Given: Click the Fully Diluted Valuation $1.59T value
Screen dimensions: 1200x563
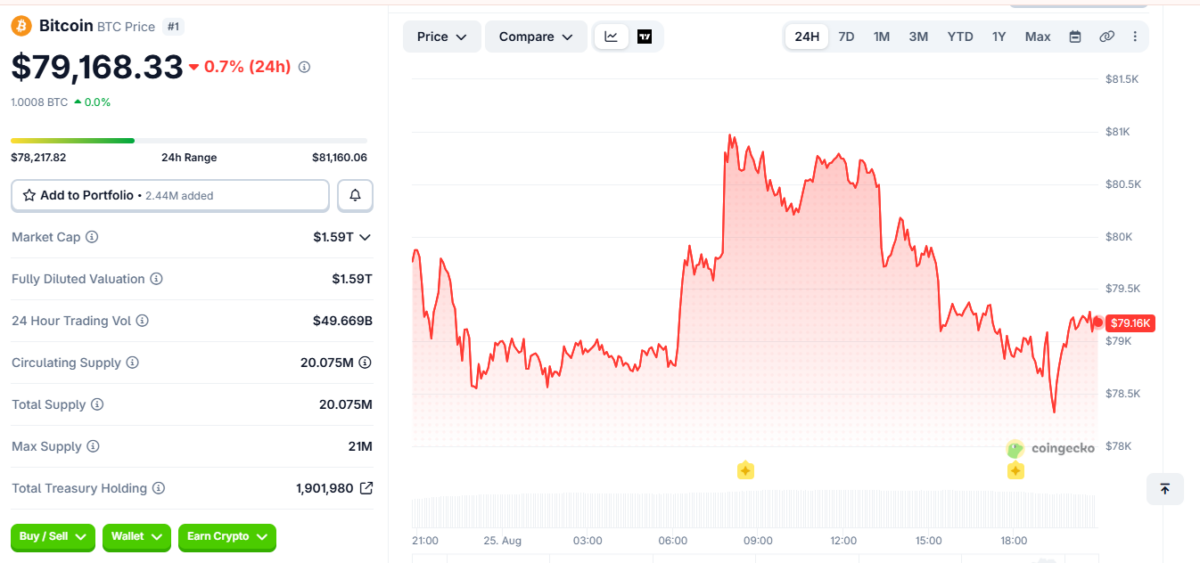Looking at the screenshot, I should tap(352, 279).
